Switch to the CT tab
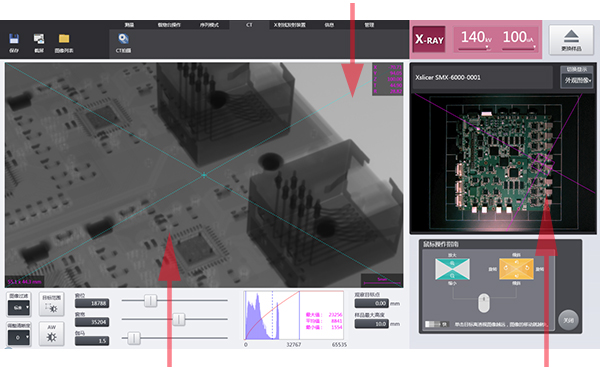This screenshot has height=369, width=600. tap(249, 25)
